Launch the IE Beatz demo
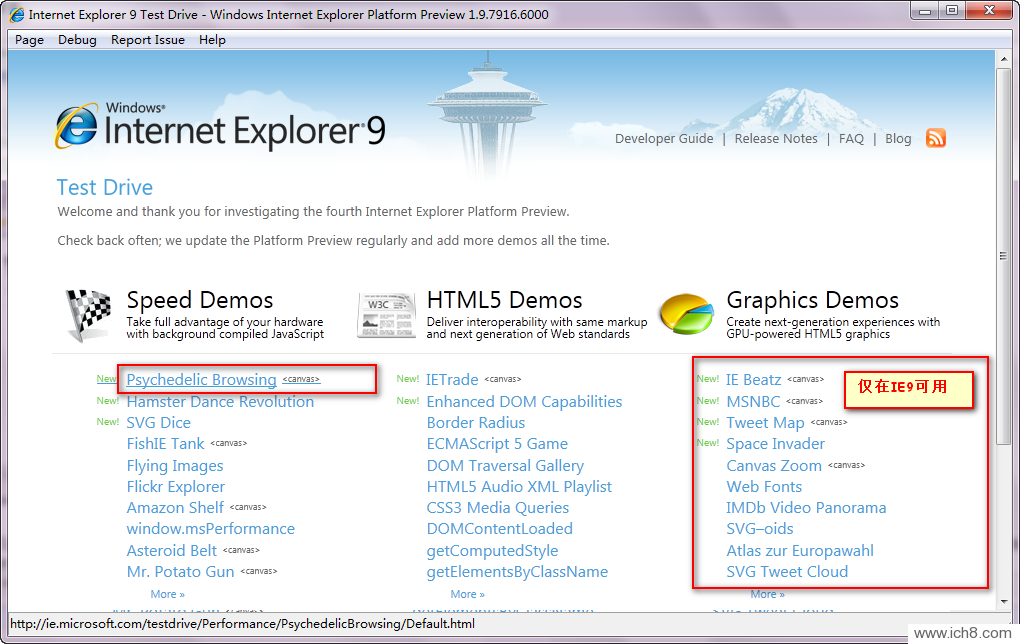This screenshot has width=1020, height=644. pyautogui.click(x=753, y=379)
